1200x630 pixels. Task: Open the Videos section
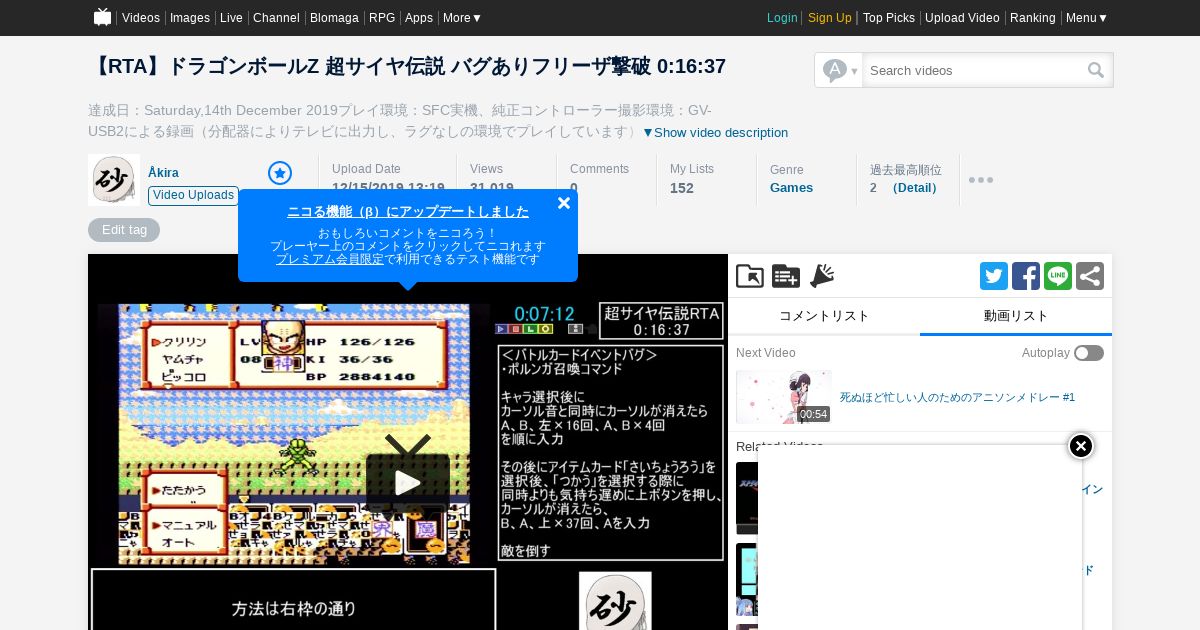coord(141,18)
